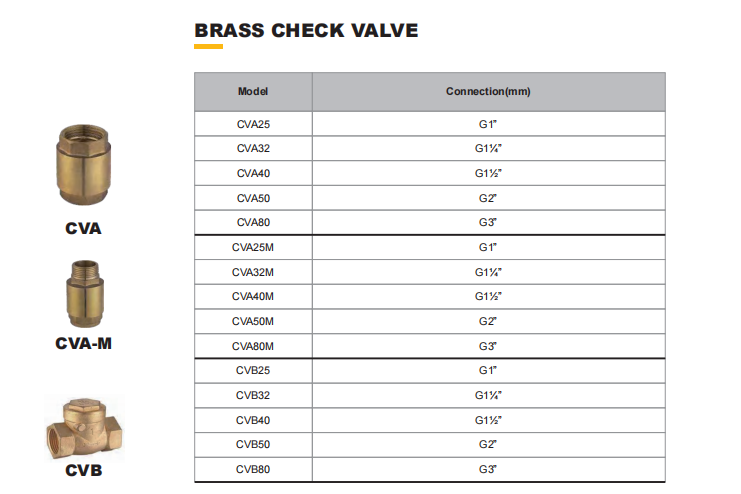Select the CVA80M model cell

pyautogui.click(x=253, y=346)
